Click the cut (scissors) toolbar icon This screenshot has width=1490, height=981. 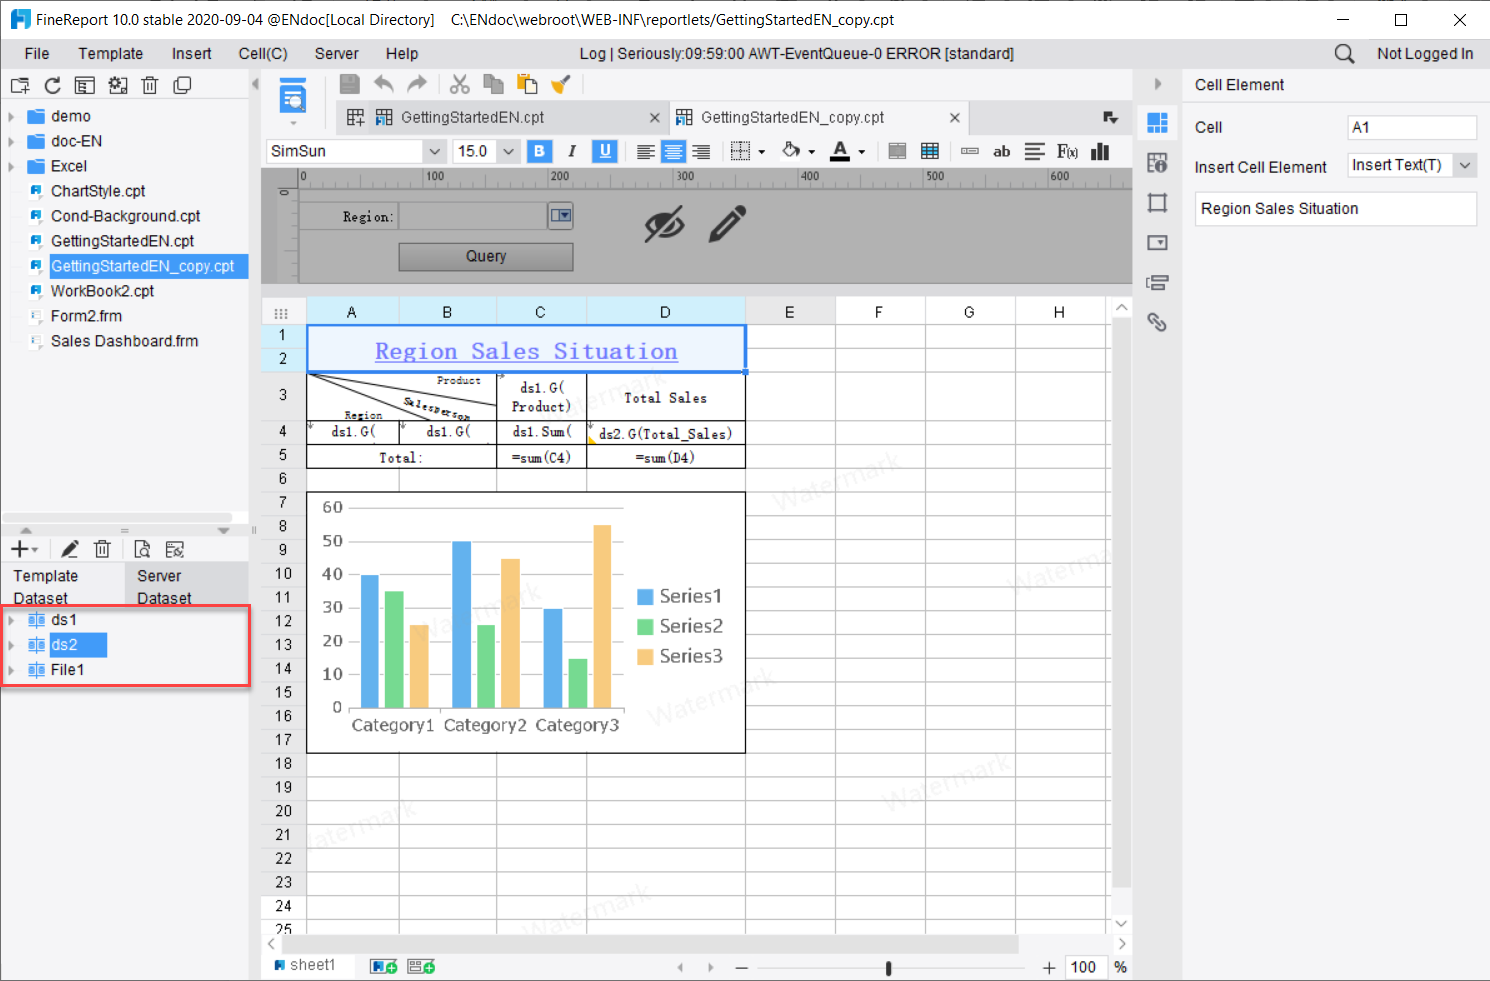click(459, 84)
